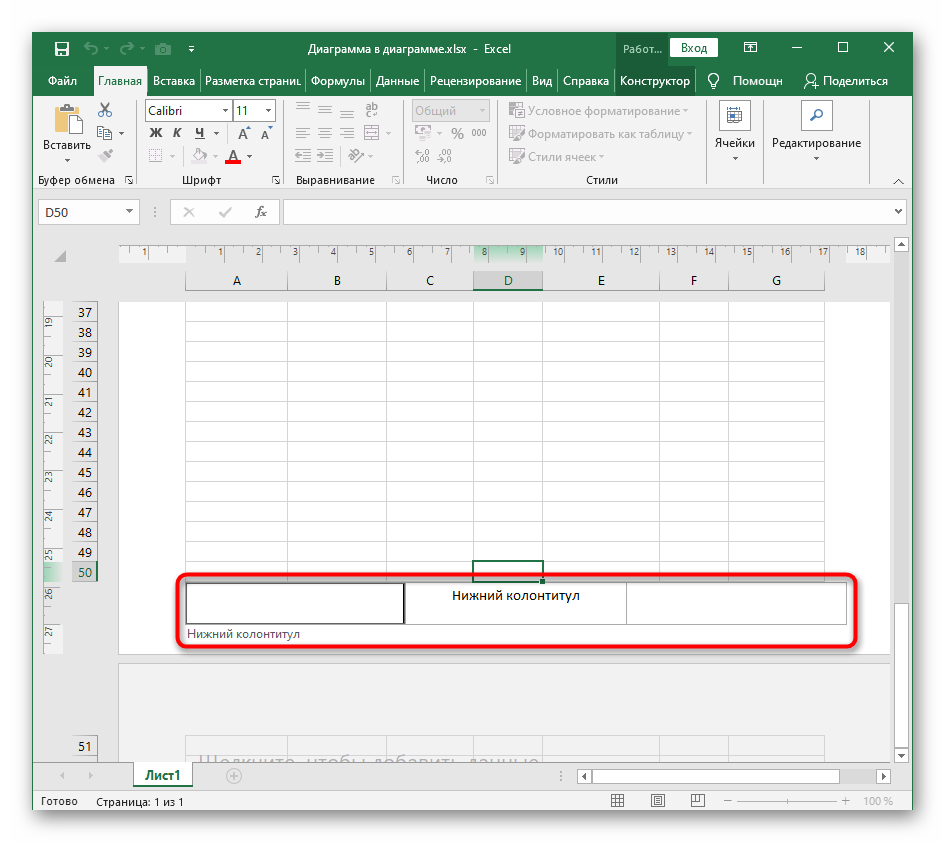
Task: Switch to the Формулы tab
Action: tap(337, 81)
